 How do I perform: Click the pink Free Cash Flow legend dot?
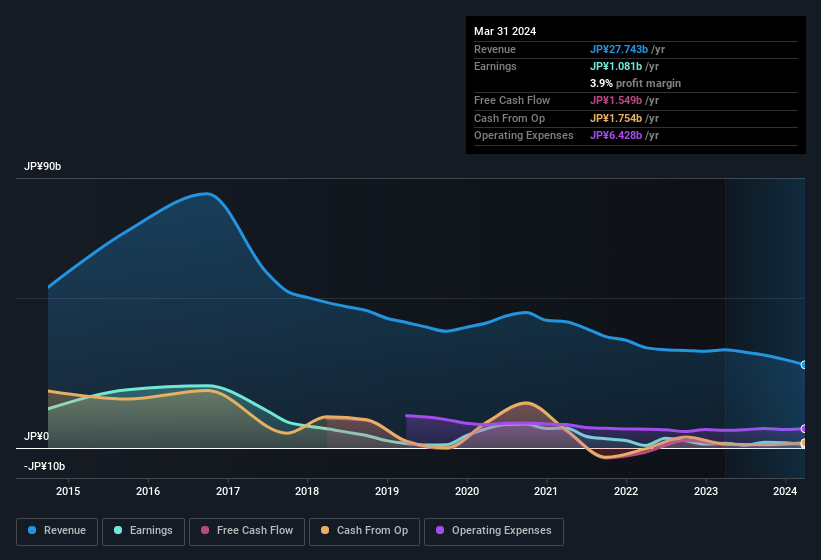click(205, 530)
